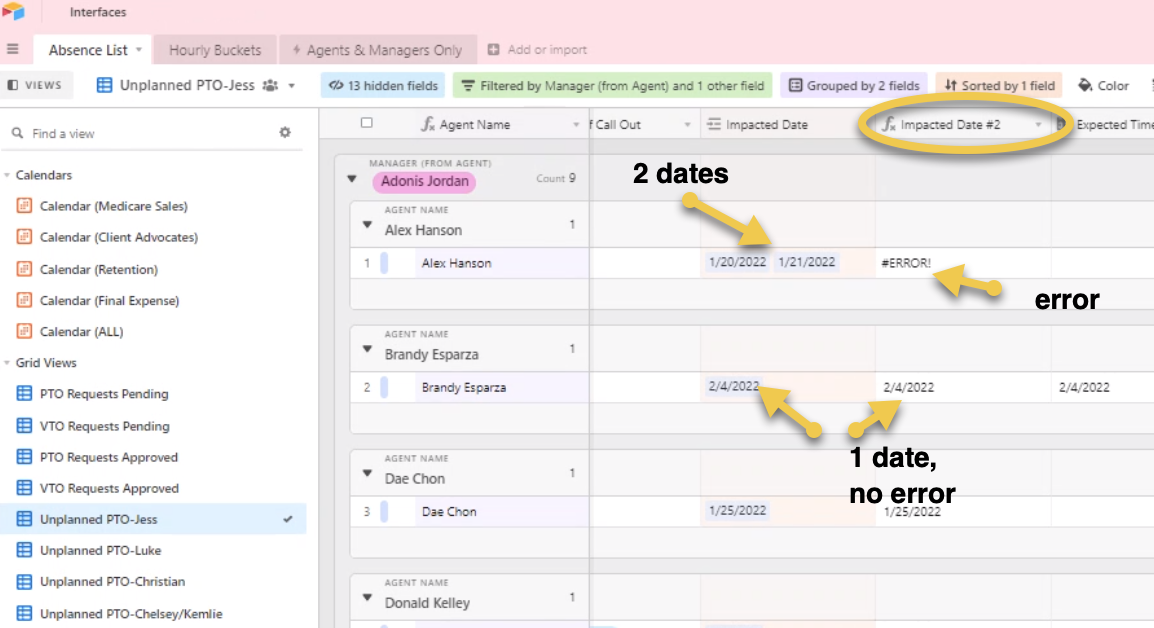Click the 1/21/2022 date chip
This screenshot has height=628, width=1154.
(807, 262)
